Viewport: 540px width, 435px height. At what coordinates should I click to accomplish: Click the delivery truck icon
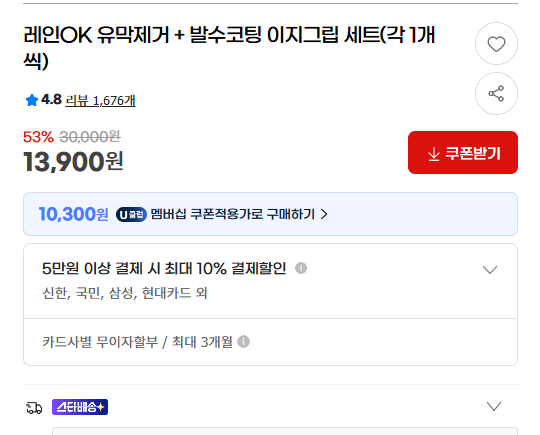[x=34, y=407]
